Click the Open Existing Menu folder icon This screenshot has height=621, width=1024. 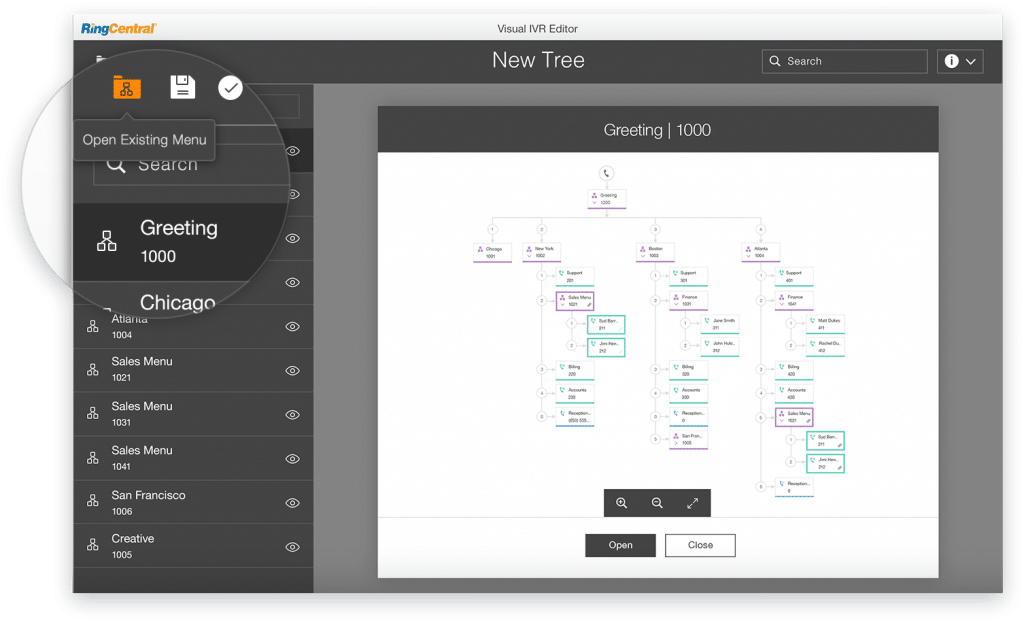click(126, 87)
